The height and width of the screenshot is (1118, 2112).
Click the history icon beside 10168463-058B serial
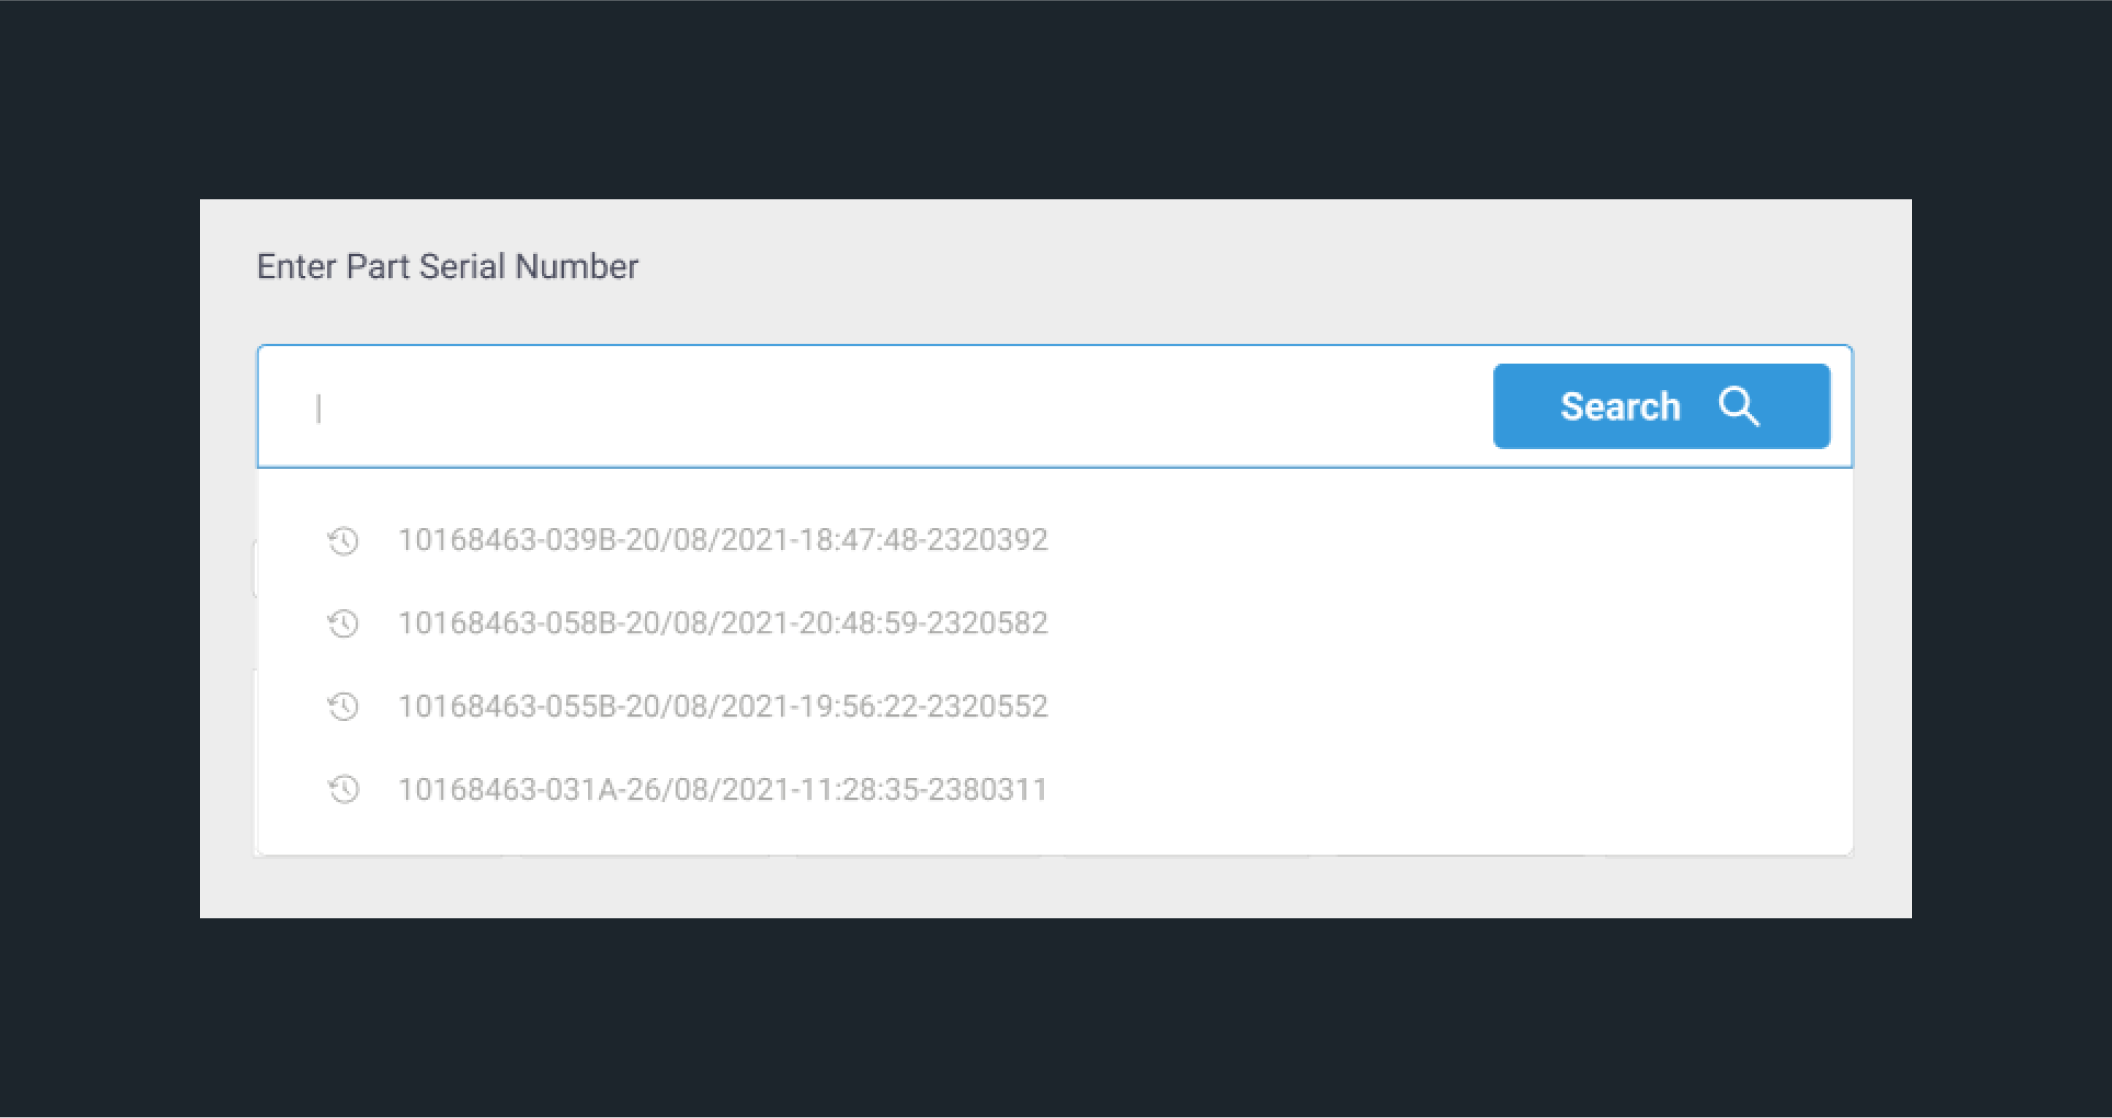tap(343, 623)
